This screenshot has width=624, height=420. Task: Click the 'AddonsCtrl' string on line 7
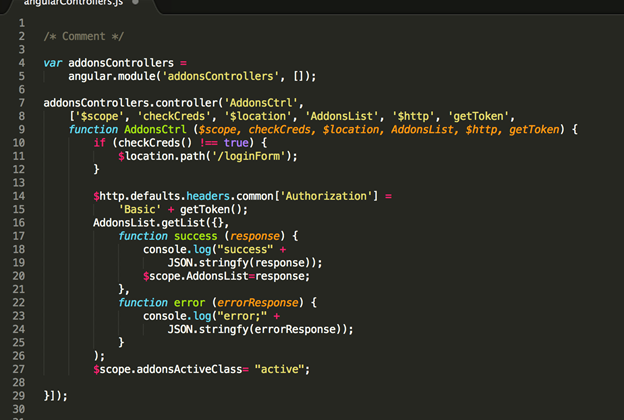click(261, 103)
